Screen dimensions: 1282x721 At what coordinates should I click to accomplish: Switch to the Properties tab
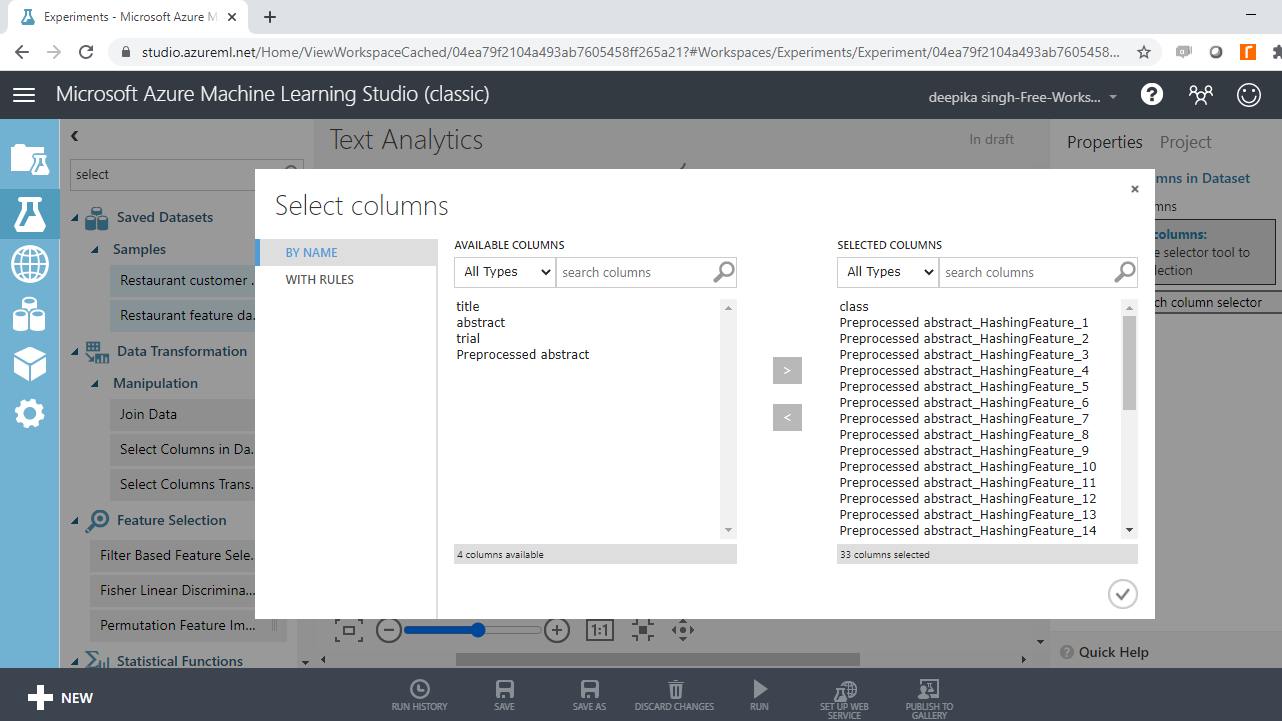point(1104,142)
